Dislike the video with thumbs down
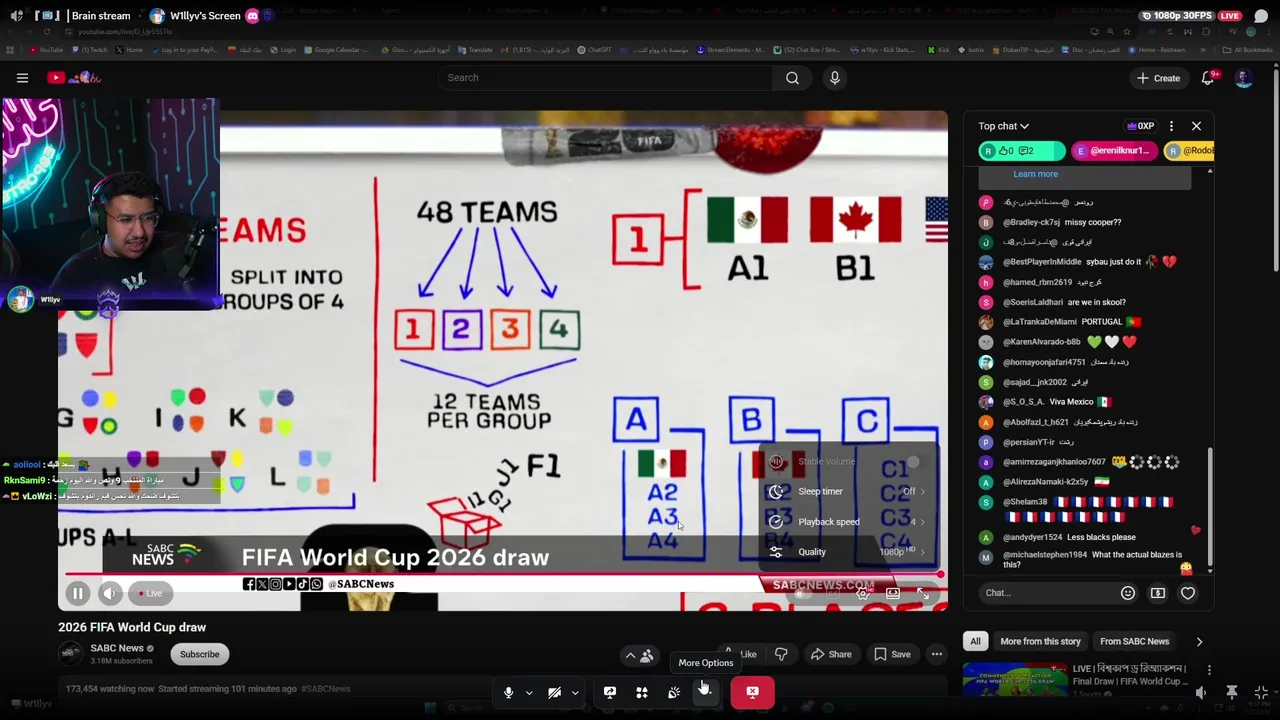This screenshot has height=720, width=1280. click(x=781, y=654)
